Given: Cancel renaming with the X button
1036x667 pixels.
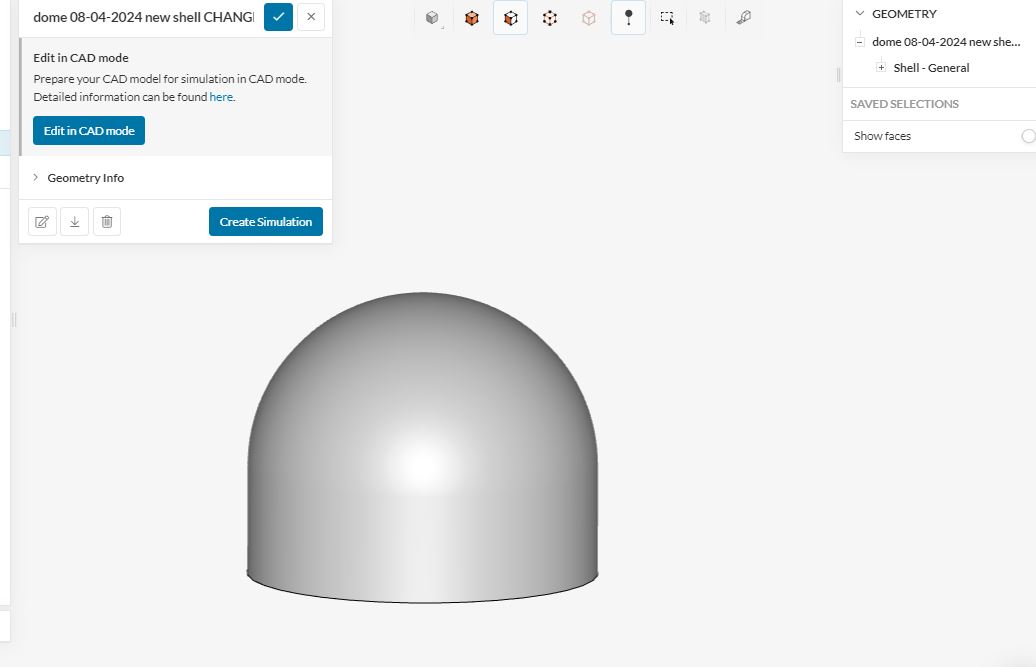Looking at the screenshot, I should (x=311, y=17).
